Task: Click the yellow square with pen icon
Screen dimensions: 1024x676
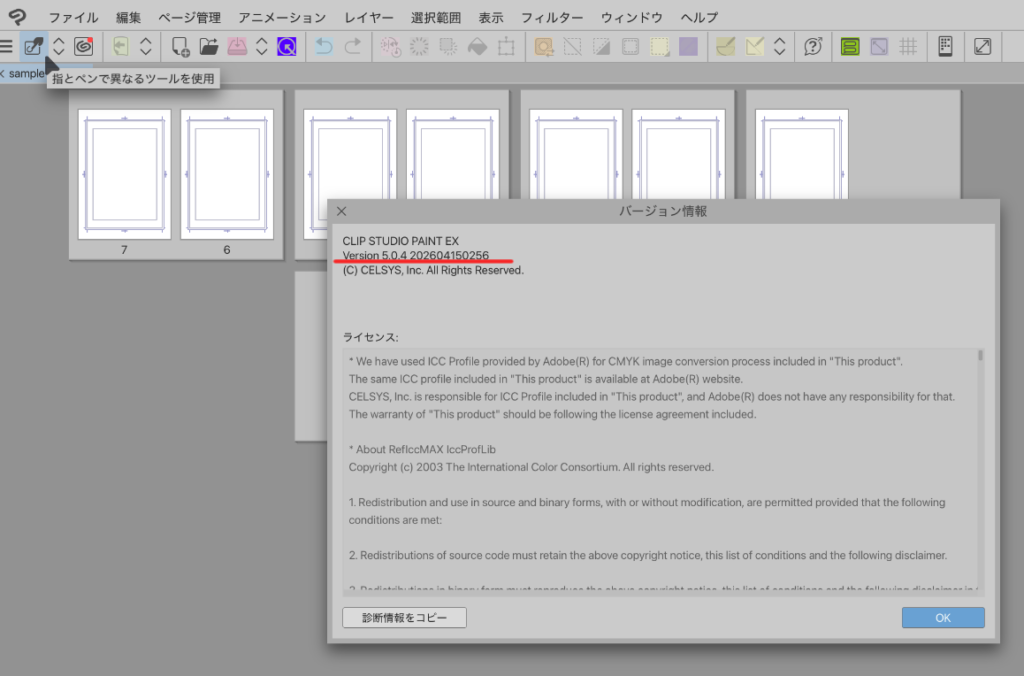Action: tap(755, 46)
